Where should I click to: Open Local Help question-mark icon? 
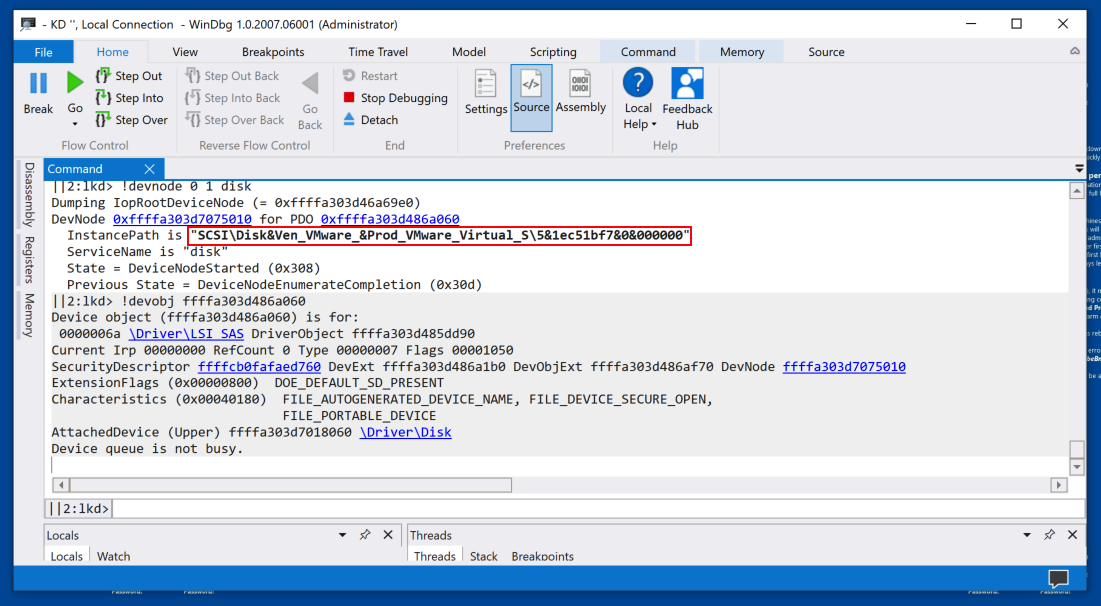coord(638,82)
